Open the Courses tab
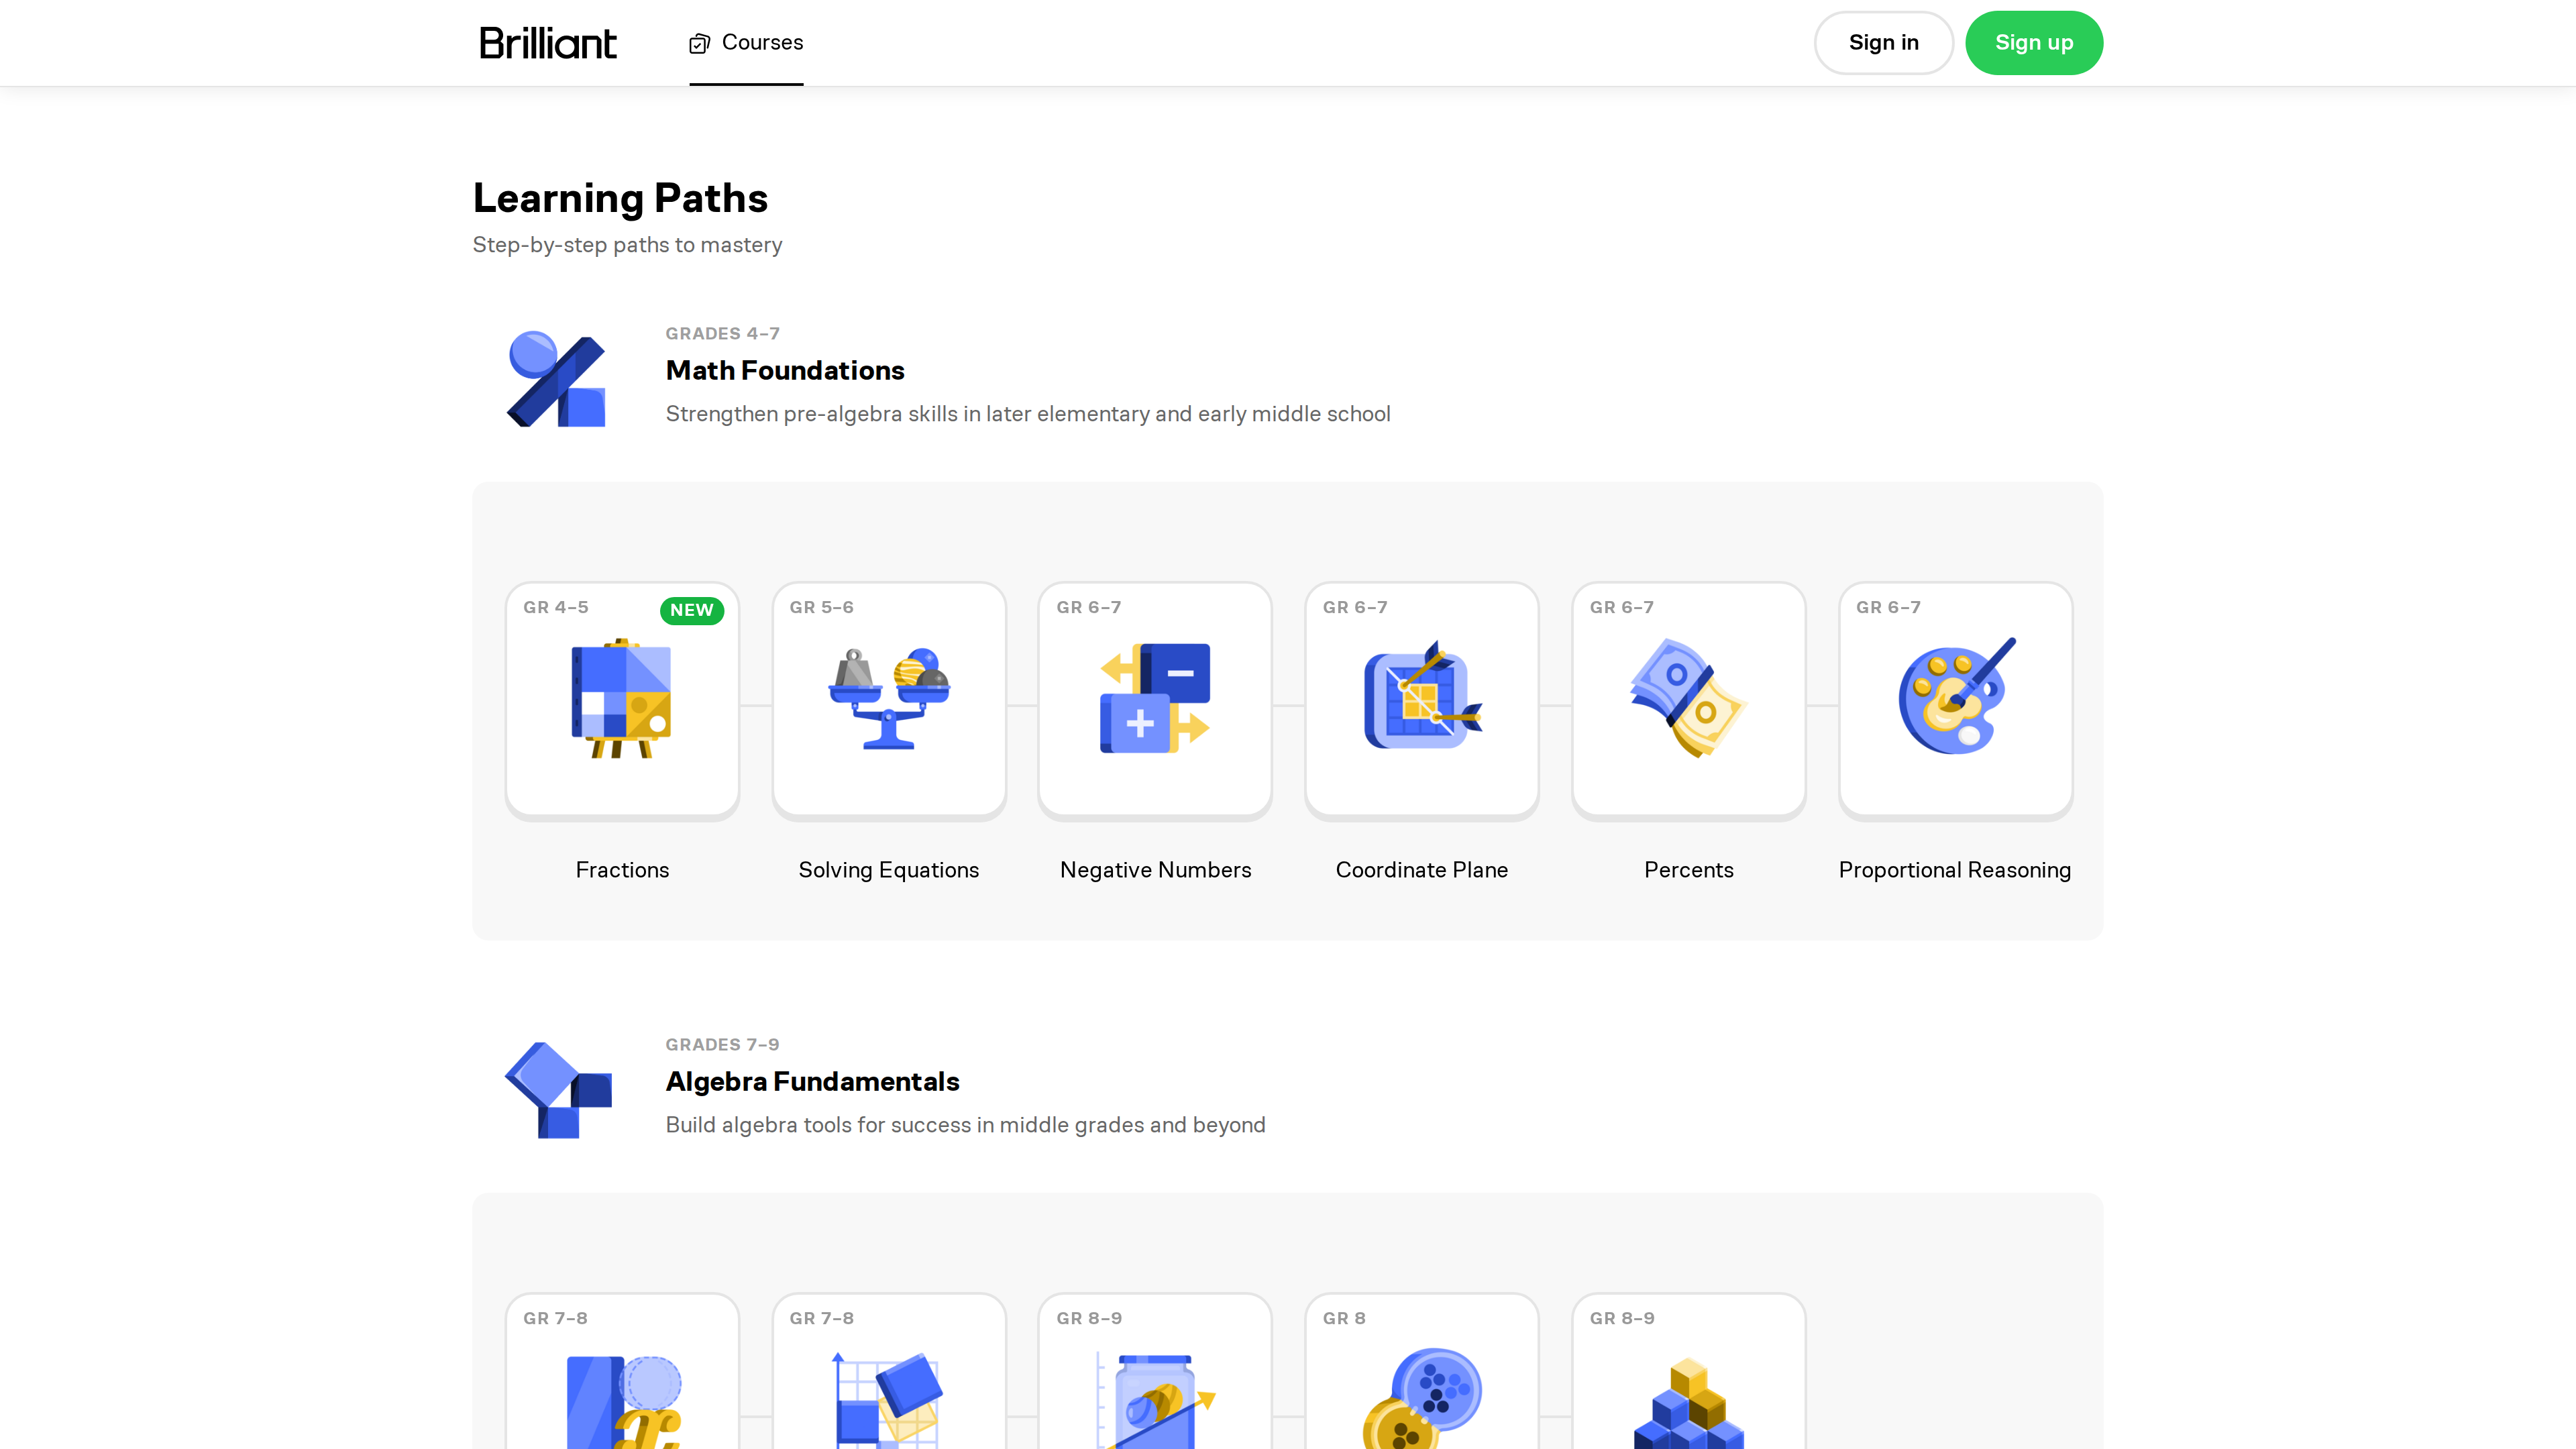The height and width of the screenshot is (1449, 2576). click(746, 43)
